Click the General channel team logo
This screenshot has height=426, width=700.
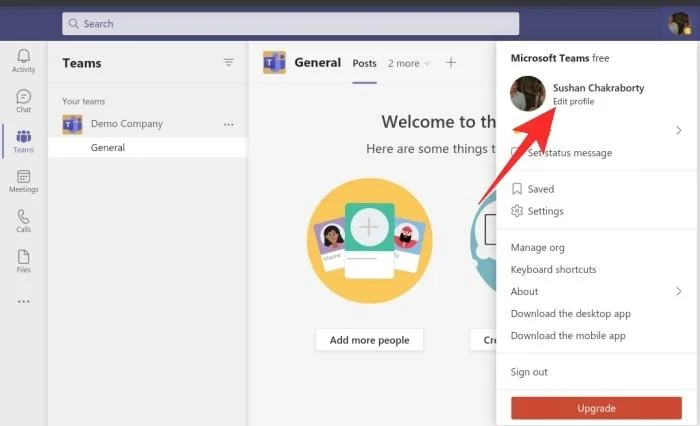275,63
